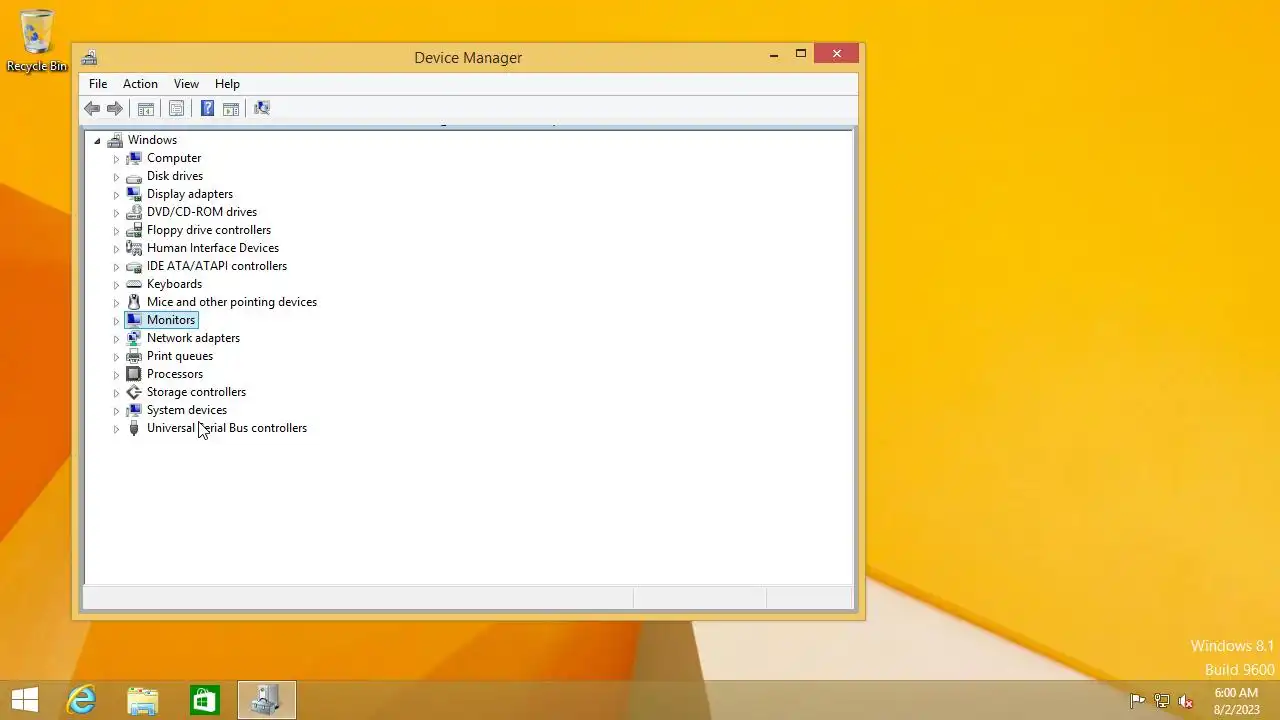1280x720 pixels.
Task: Toggle Show/Hide Console Tree toolbar icon
Action: [146, 108]
